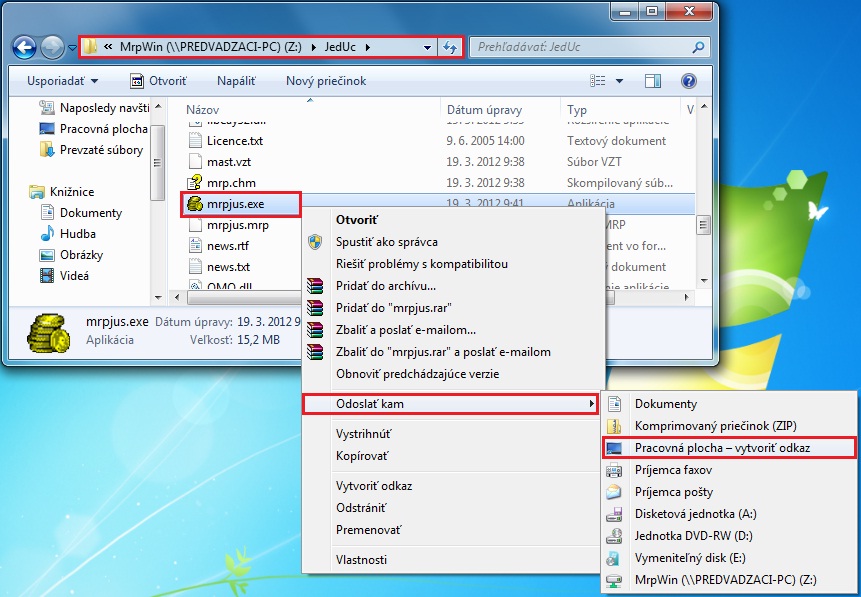
Task: Select the Licence.txt file
Action: coord(225,141)
